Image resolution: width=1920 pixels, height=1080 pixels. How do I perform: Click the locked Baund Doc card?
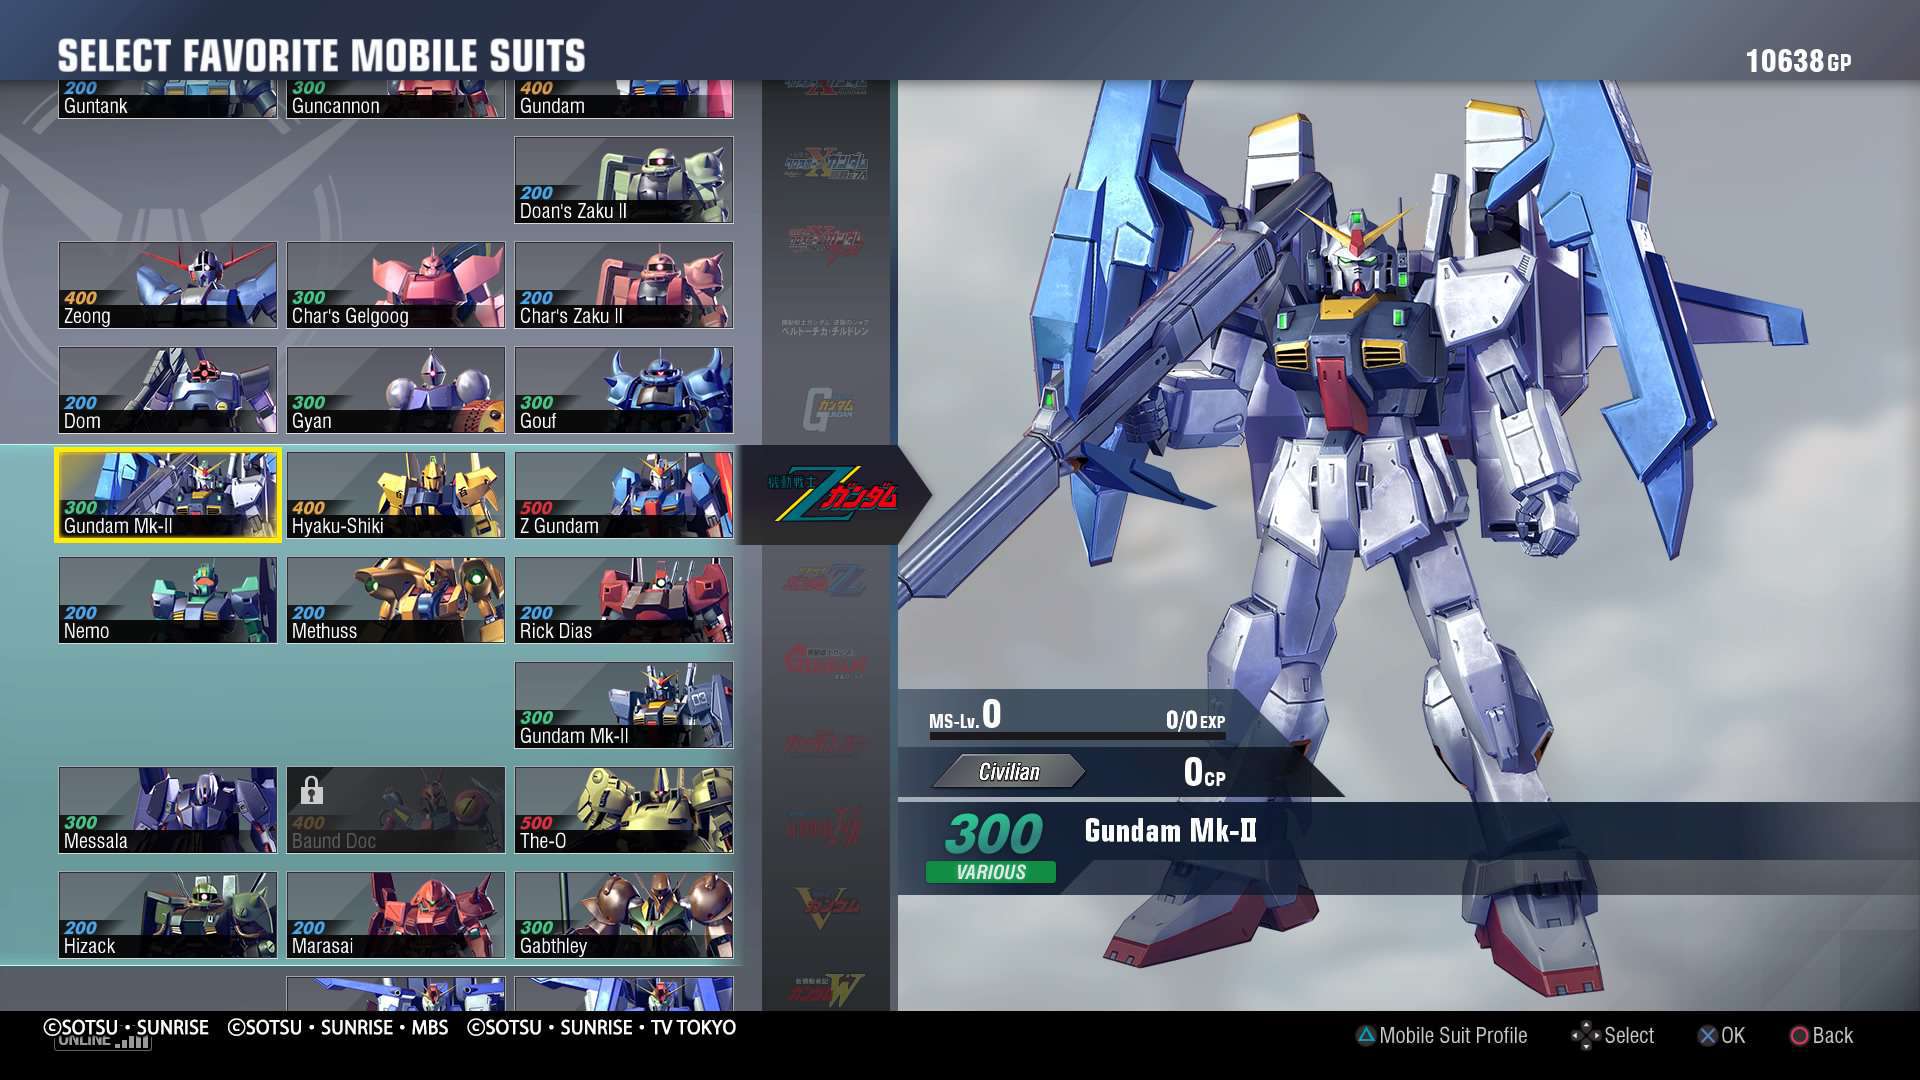pos(396,810)
